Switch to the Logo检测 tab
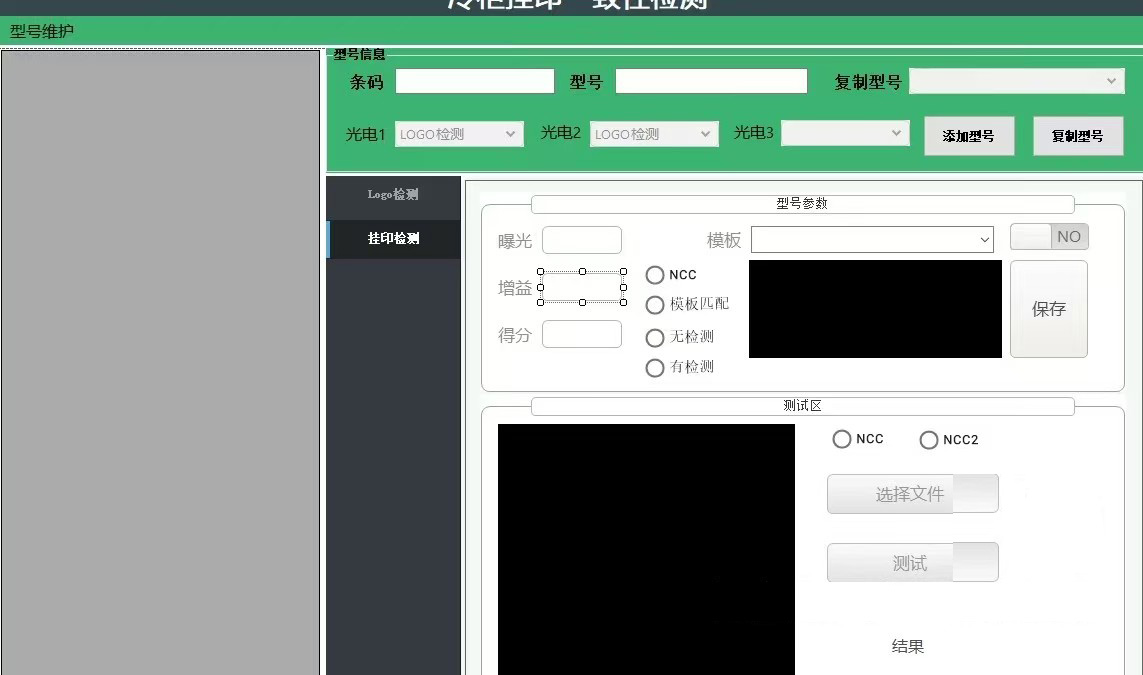1143x675 pixels. point(393,195)
